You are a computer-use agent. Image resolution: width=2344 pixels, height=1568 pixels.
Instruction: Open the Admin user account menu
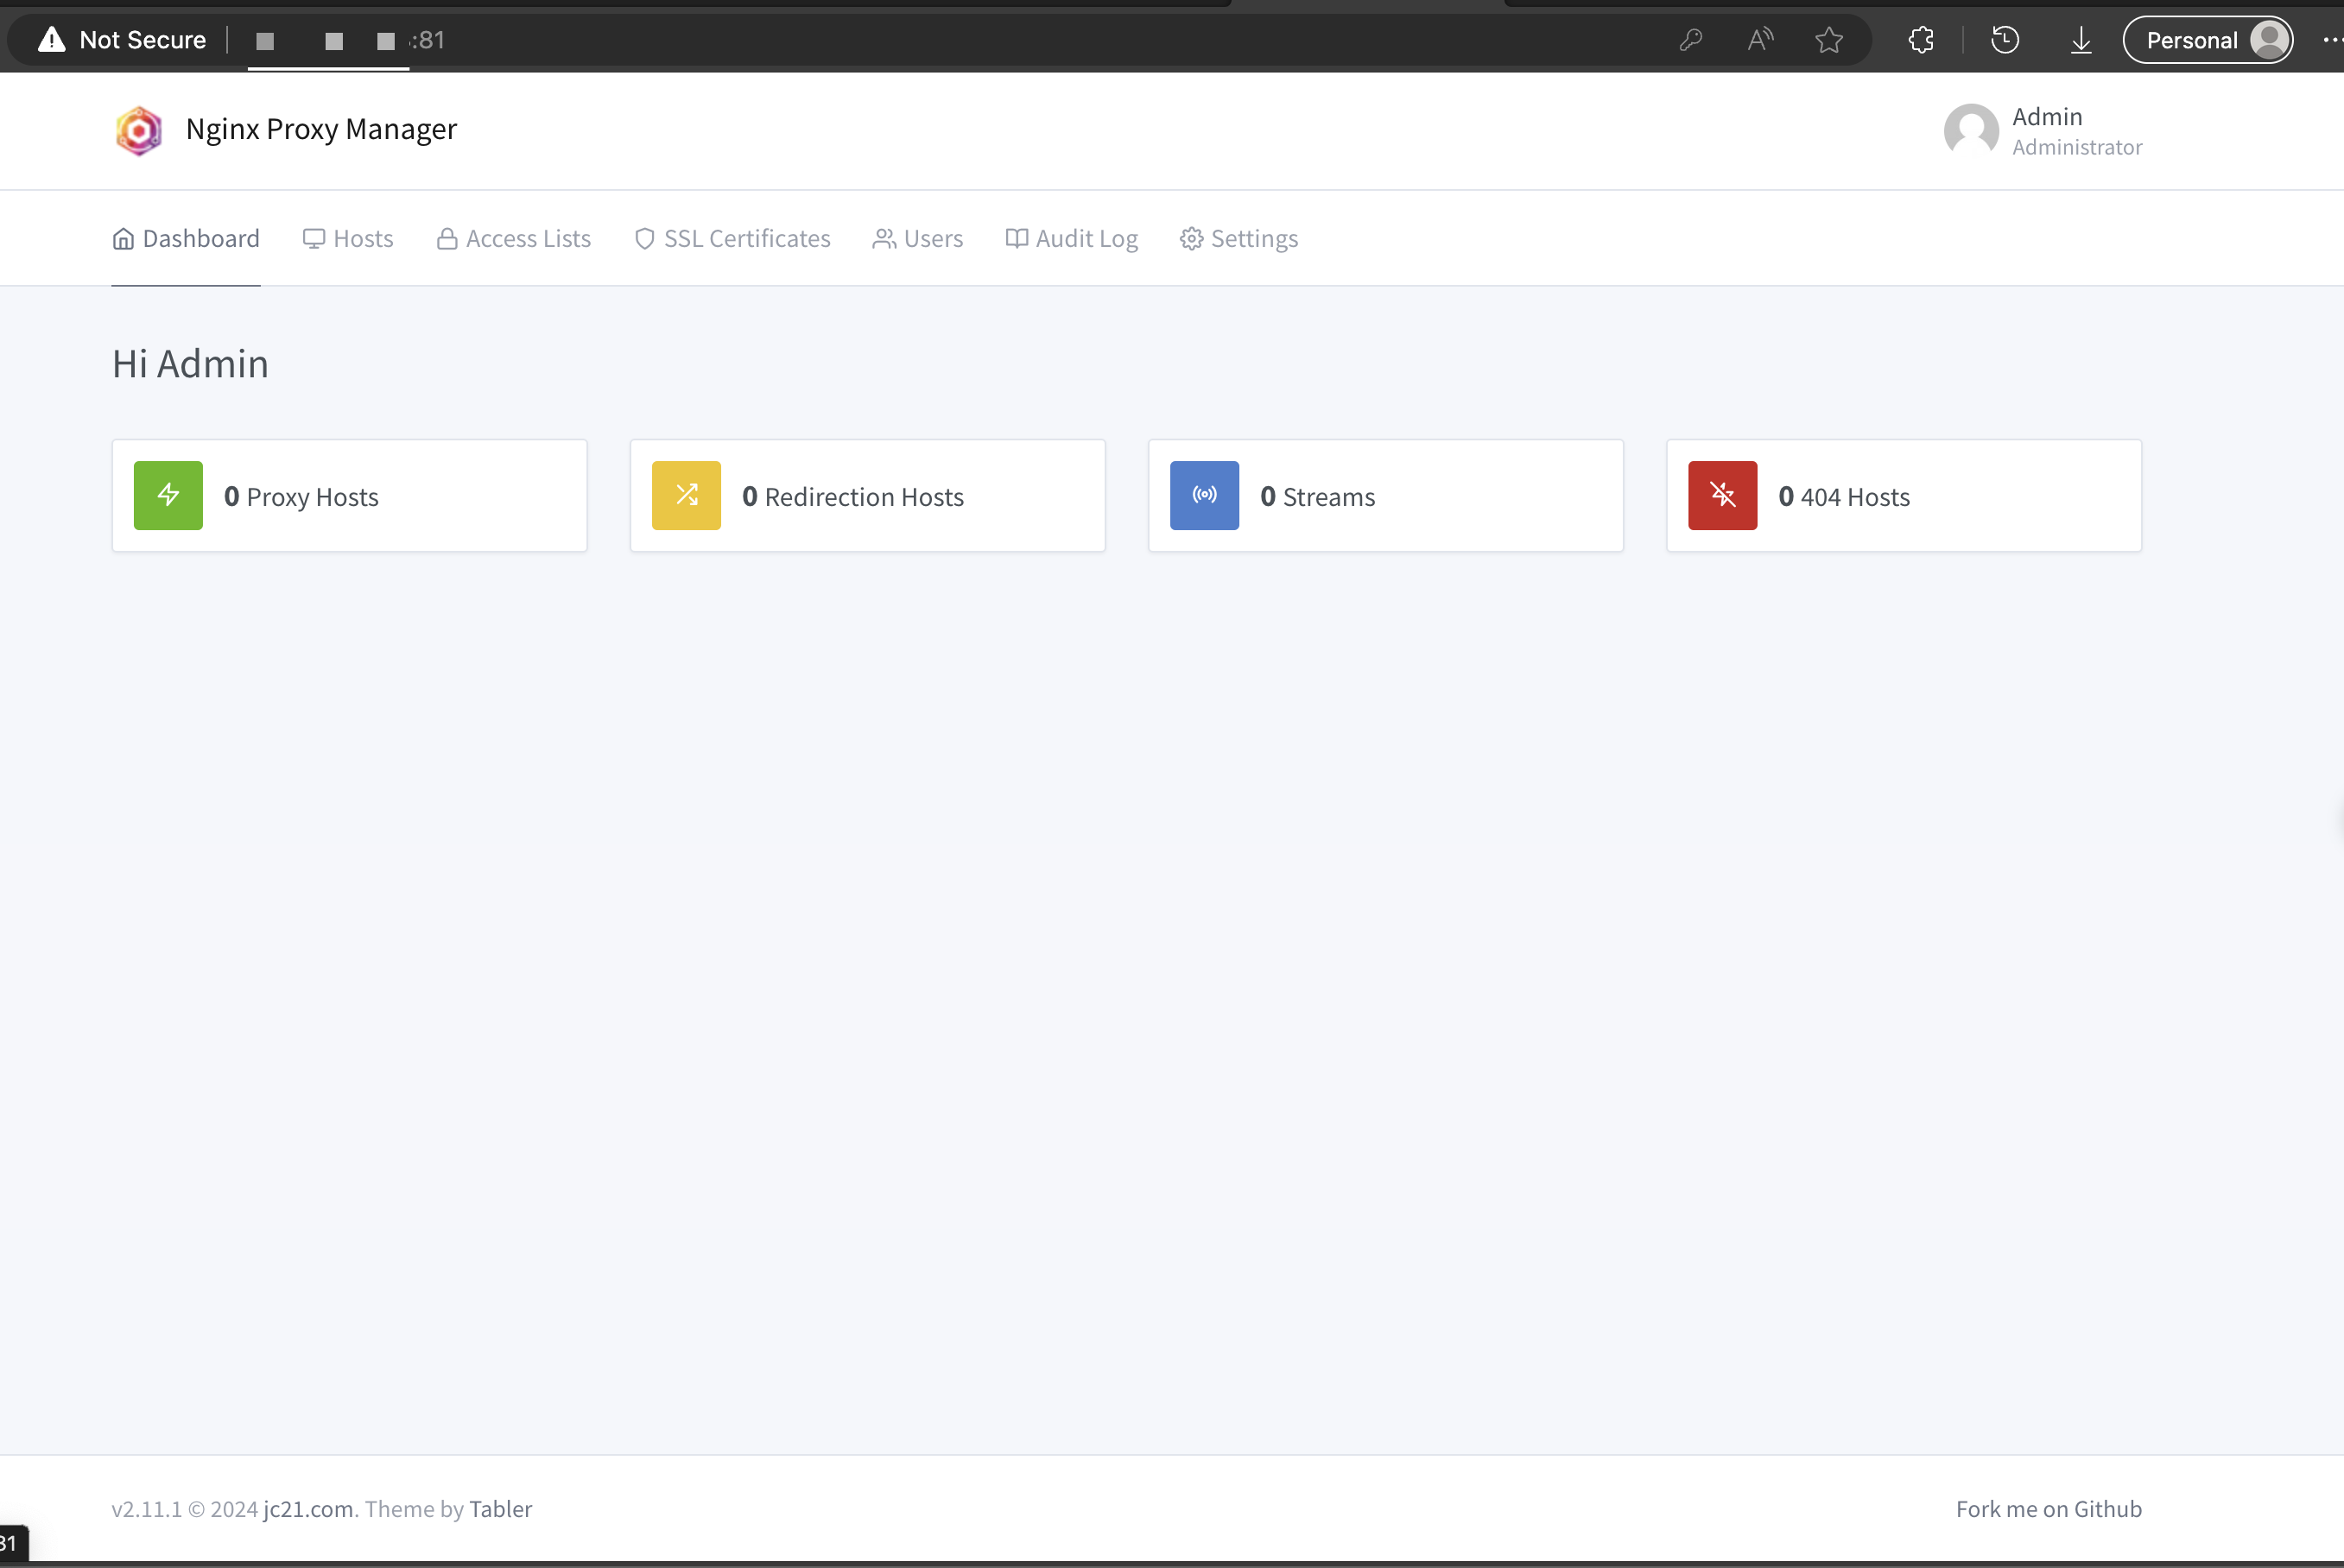coord(2043,131)
